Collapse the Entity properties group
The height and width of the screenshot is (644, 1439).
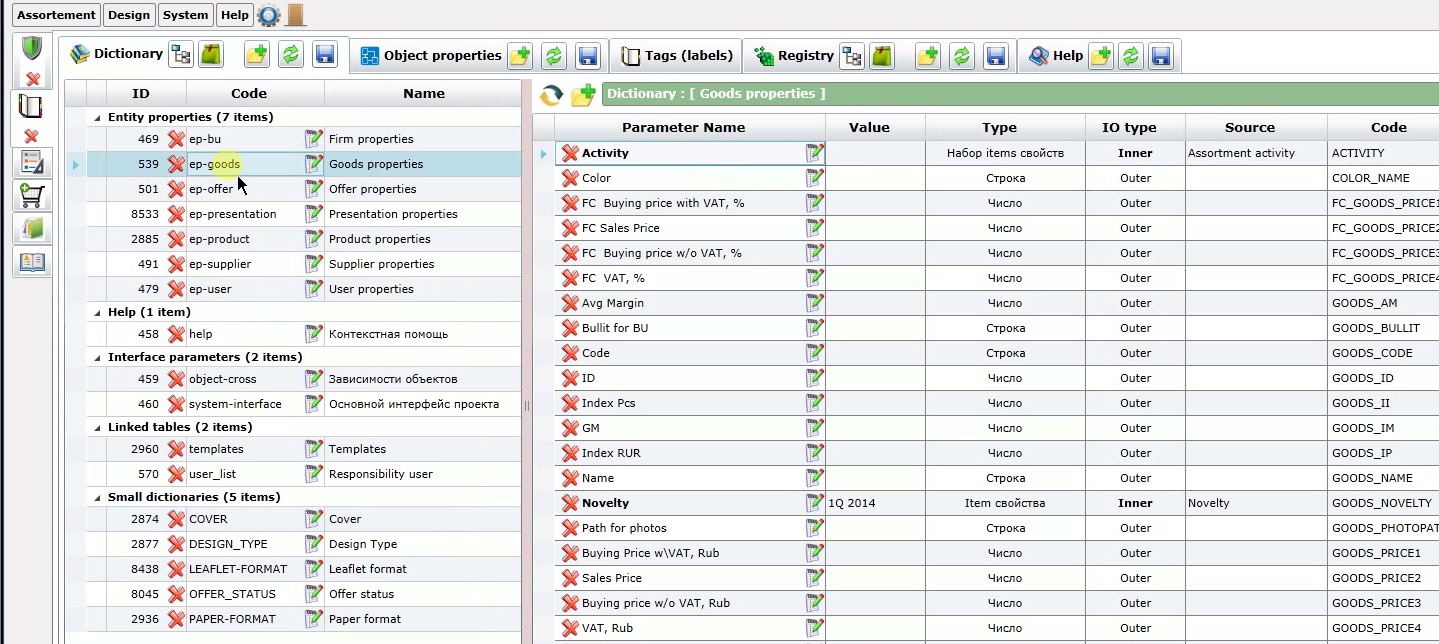pos(98,117)
